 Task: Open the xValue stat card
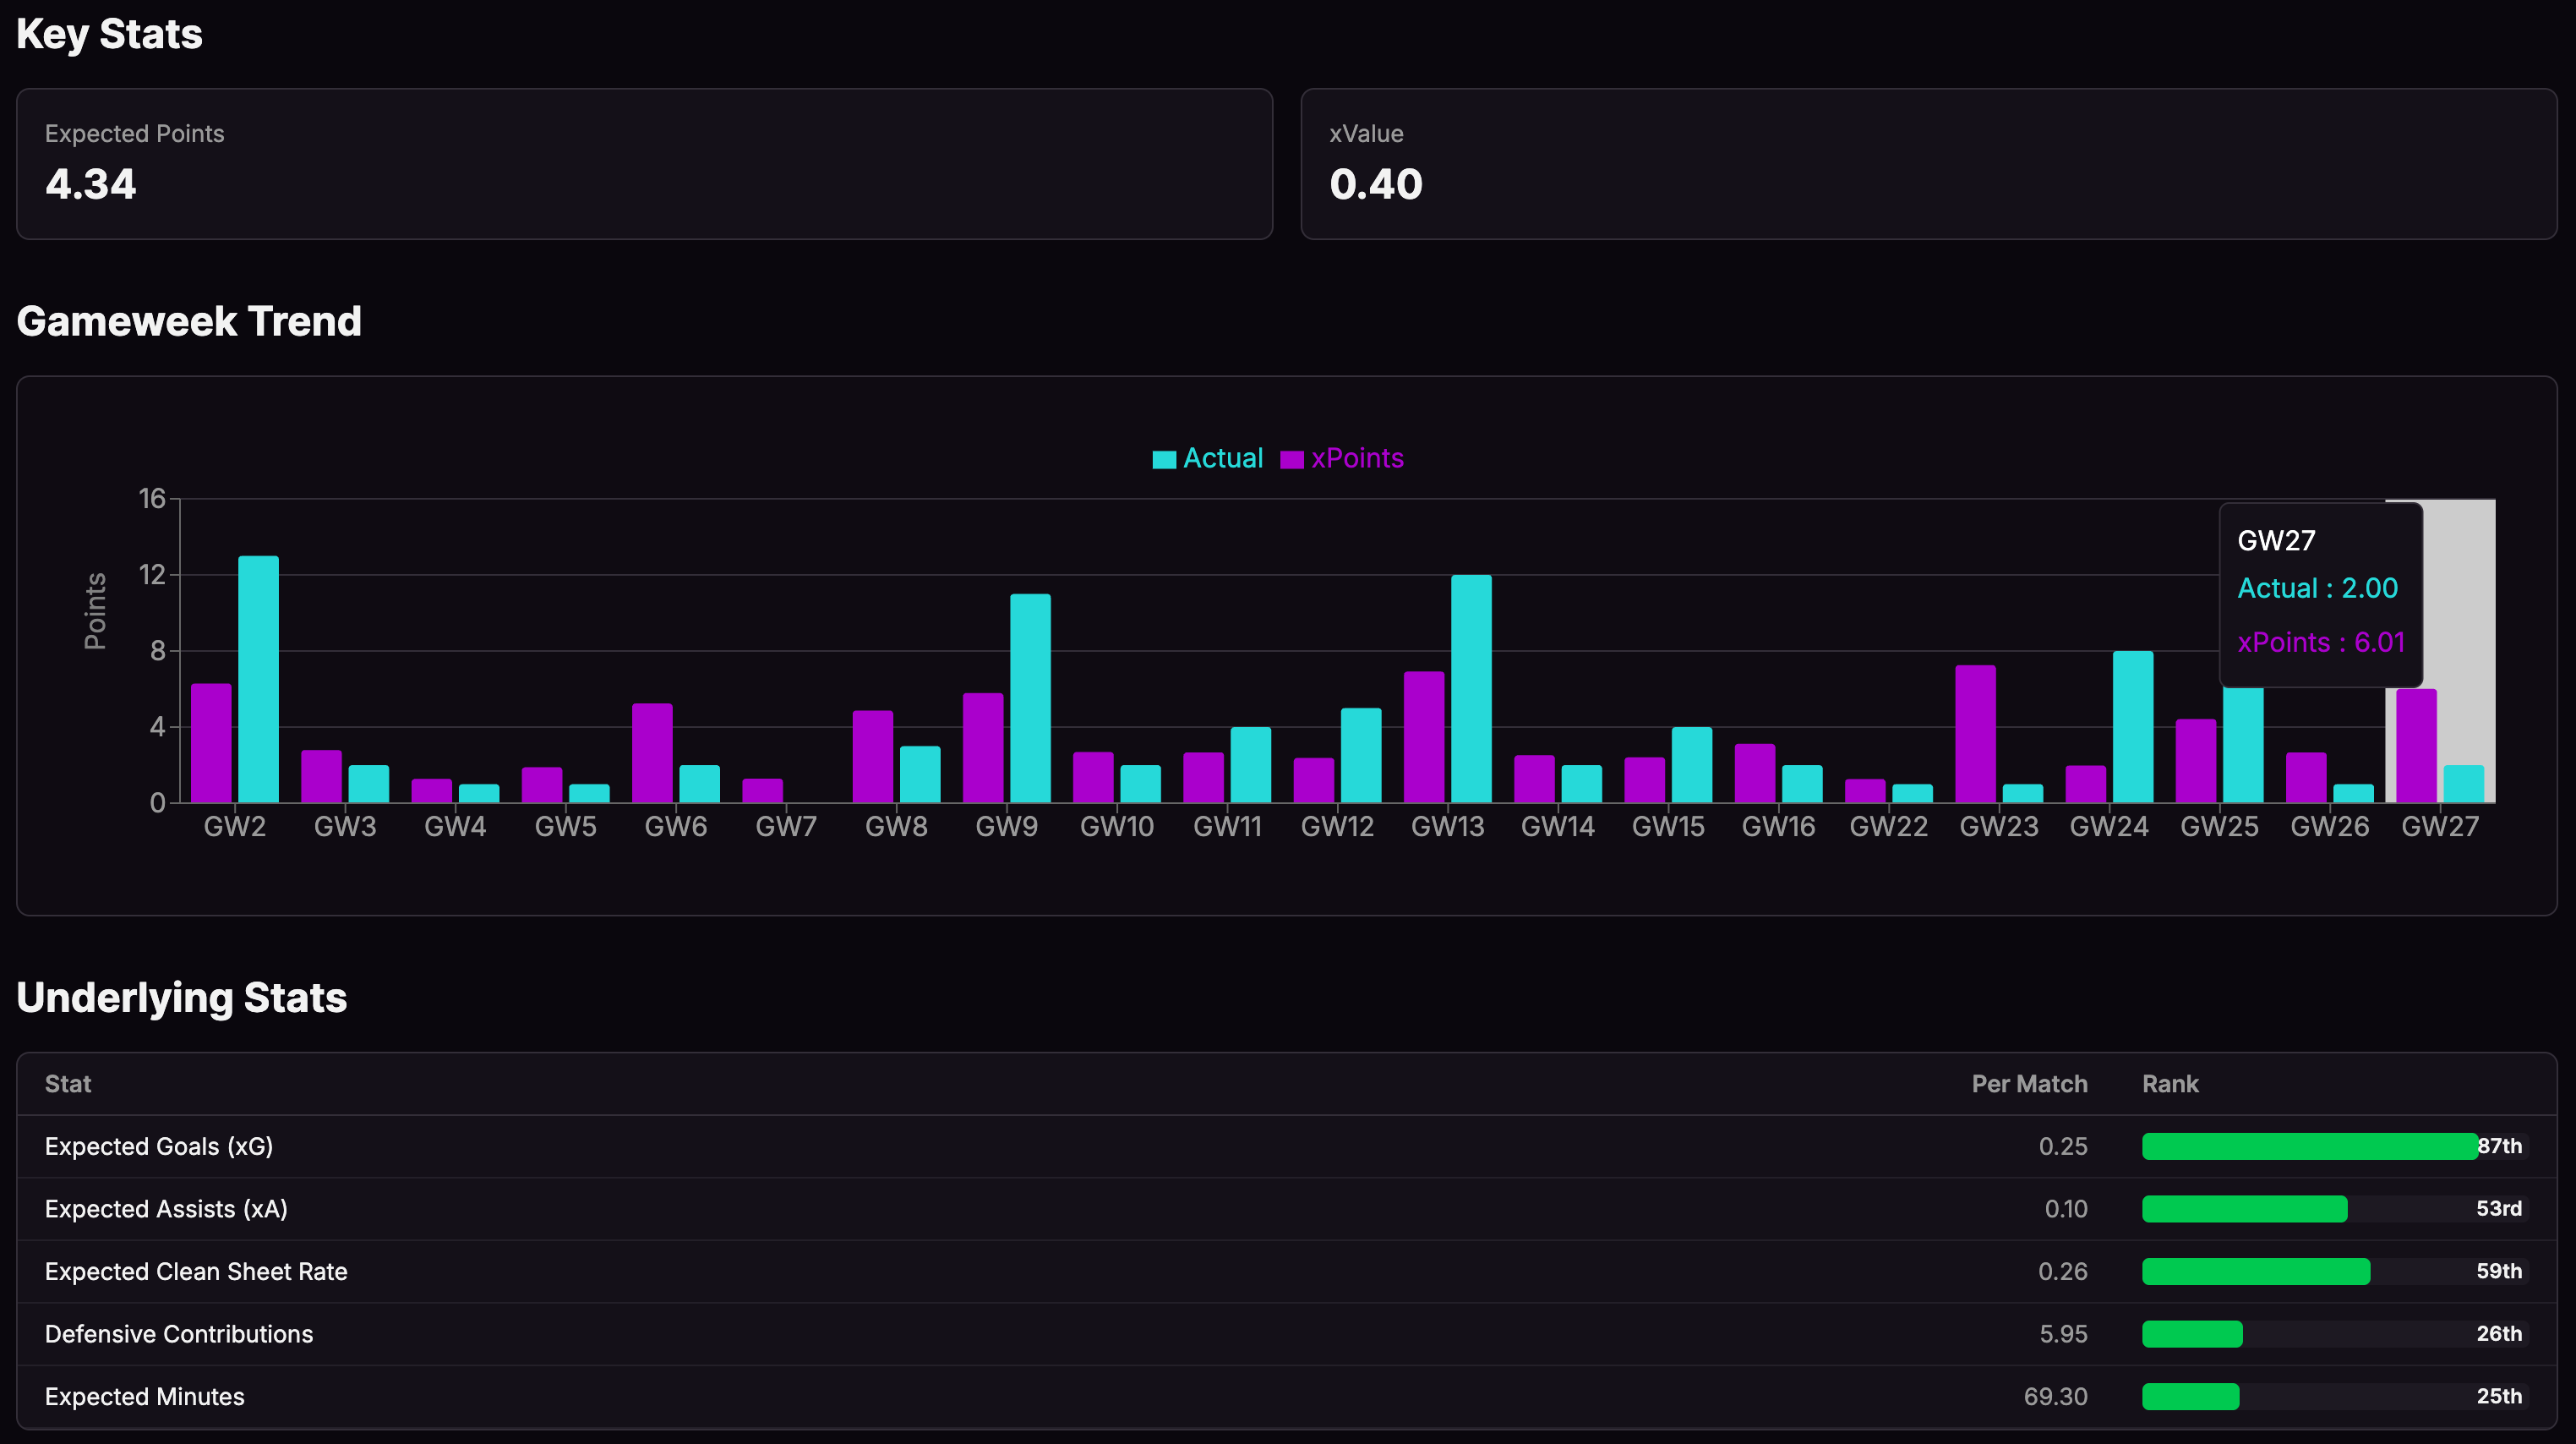1927,164
